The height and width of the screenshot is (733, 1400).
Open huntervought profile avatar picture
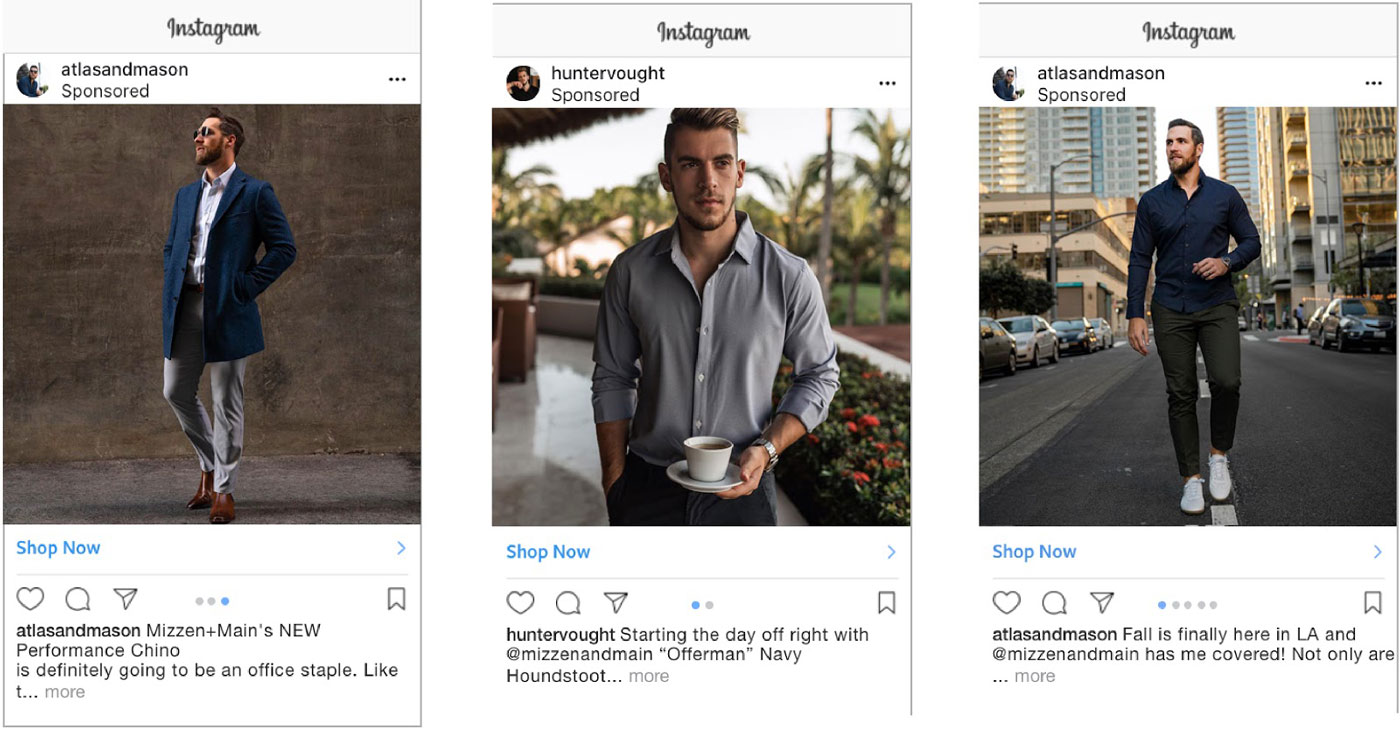tap(523, 83)
